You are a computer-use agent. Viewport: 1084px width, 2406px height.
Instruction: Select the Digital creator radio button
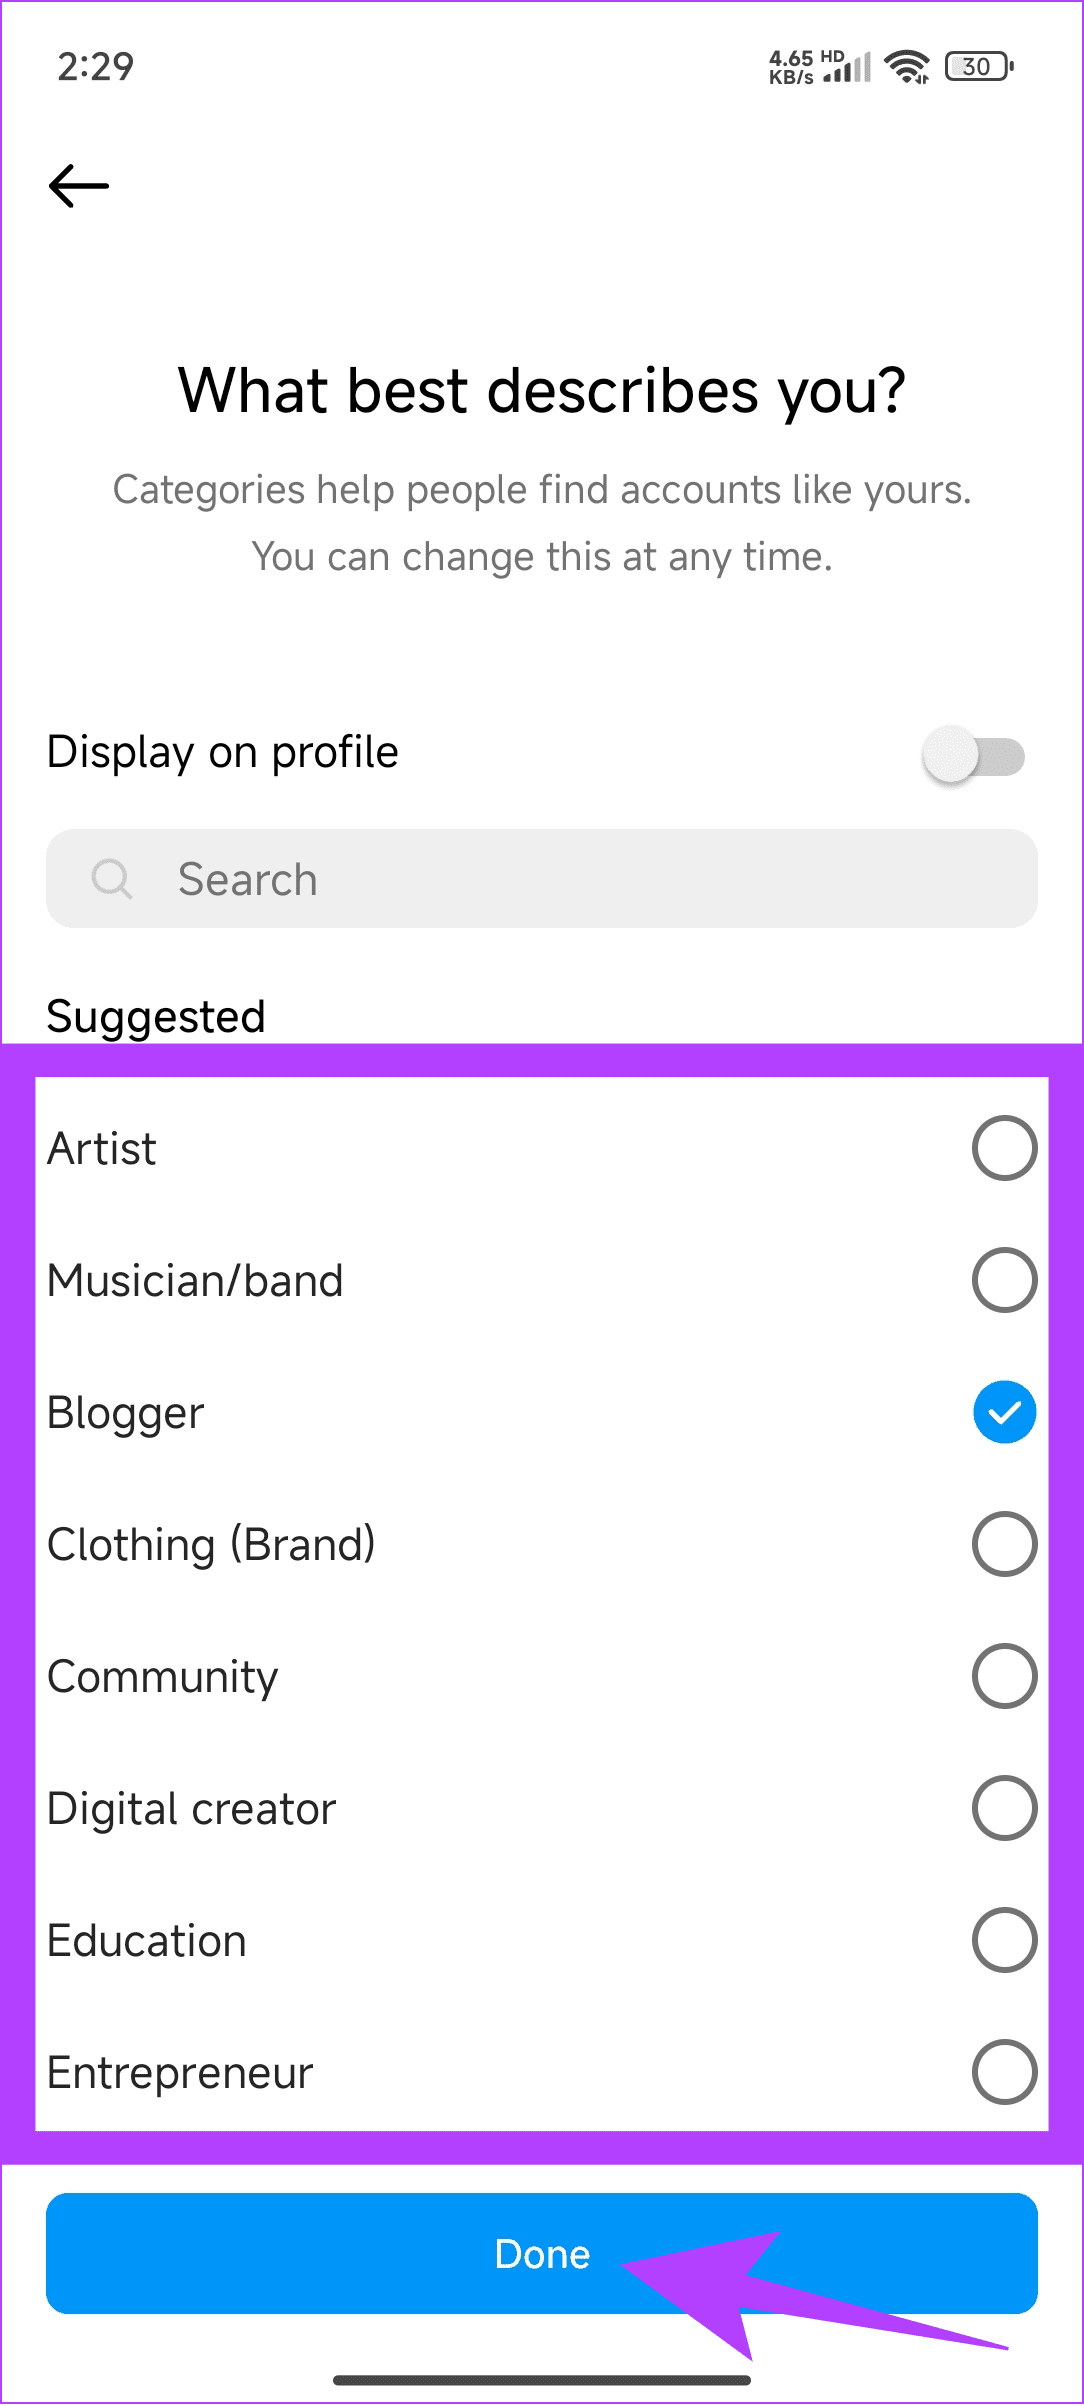[x=1004, y=1808]
